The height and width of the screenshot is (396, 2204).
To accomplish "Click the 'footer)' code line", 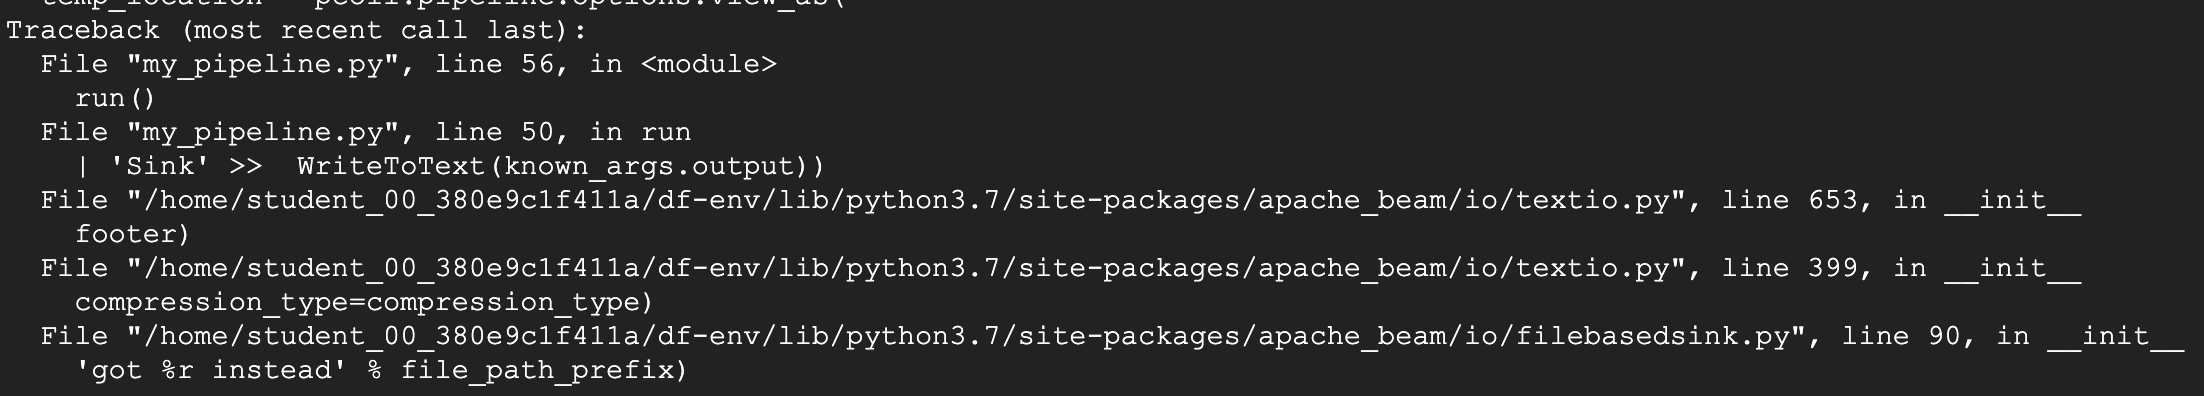I will 132,234.
